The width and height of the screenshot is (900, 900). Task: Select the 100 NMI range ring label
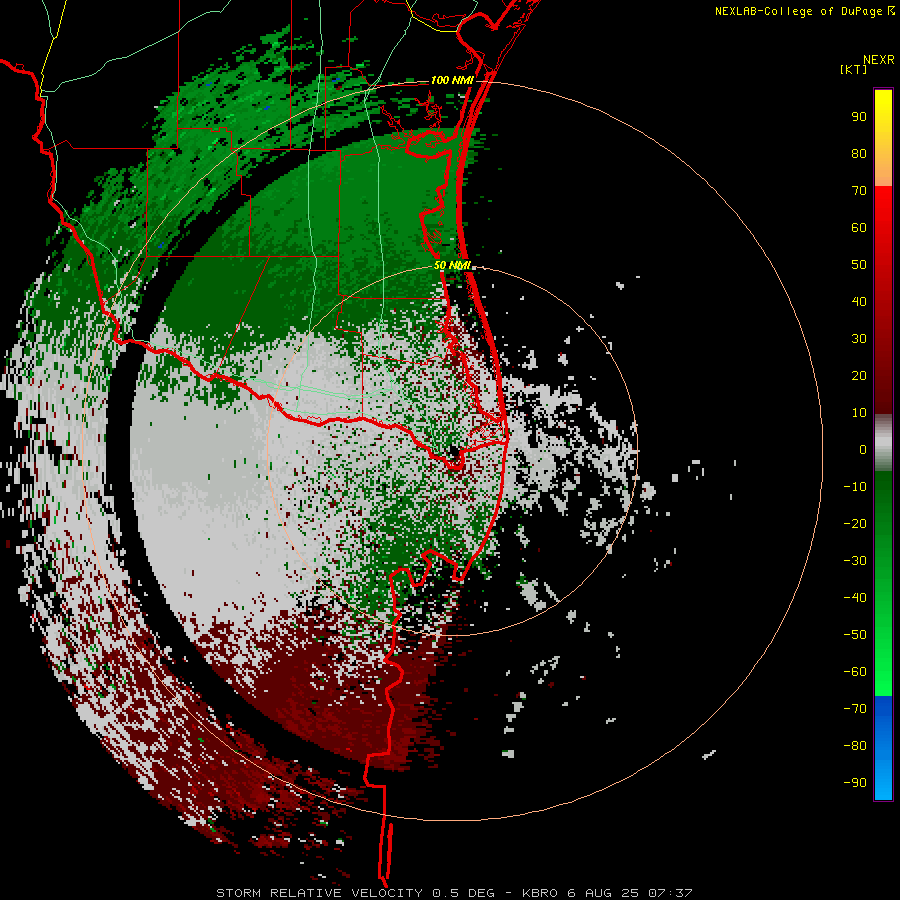tap(452, 80)
